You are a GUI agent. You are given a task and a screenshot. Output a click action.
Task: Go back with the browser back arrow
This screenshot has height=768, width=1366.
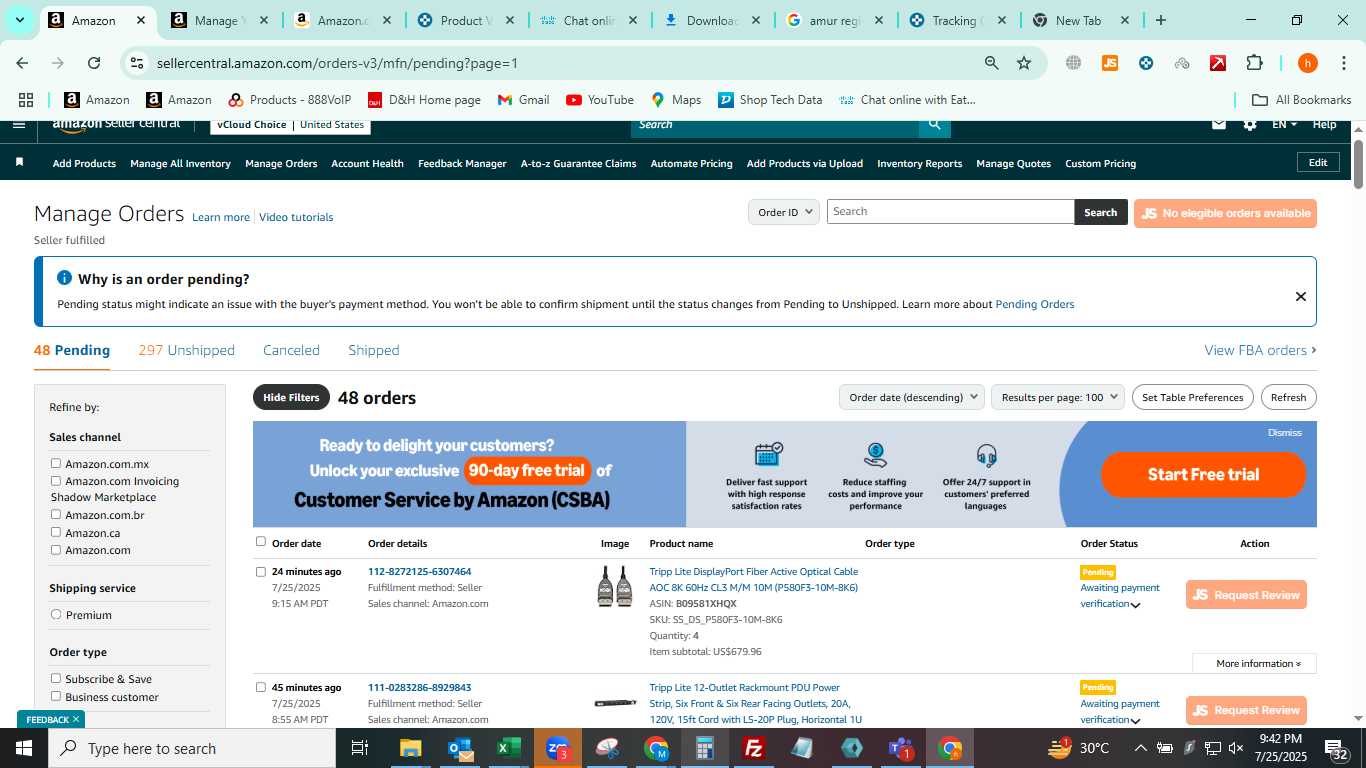coord(22,63)
